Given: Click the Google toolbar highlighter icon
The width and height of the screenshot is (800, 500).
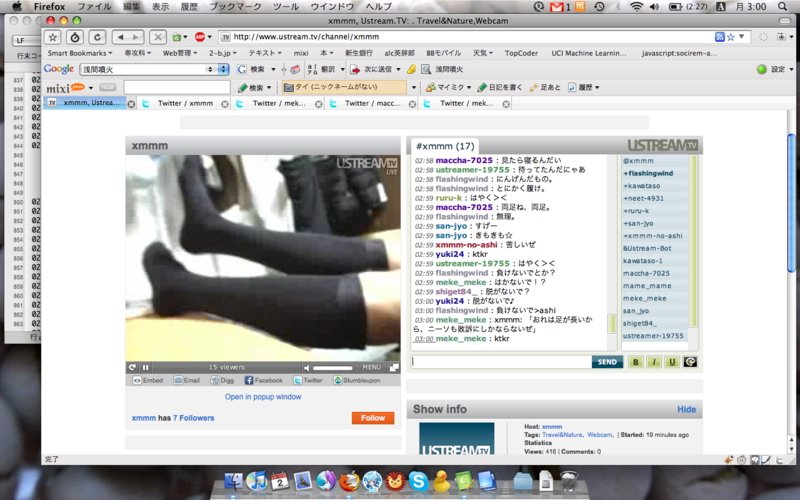Looking at the screenshot, I should coord(411,69).
